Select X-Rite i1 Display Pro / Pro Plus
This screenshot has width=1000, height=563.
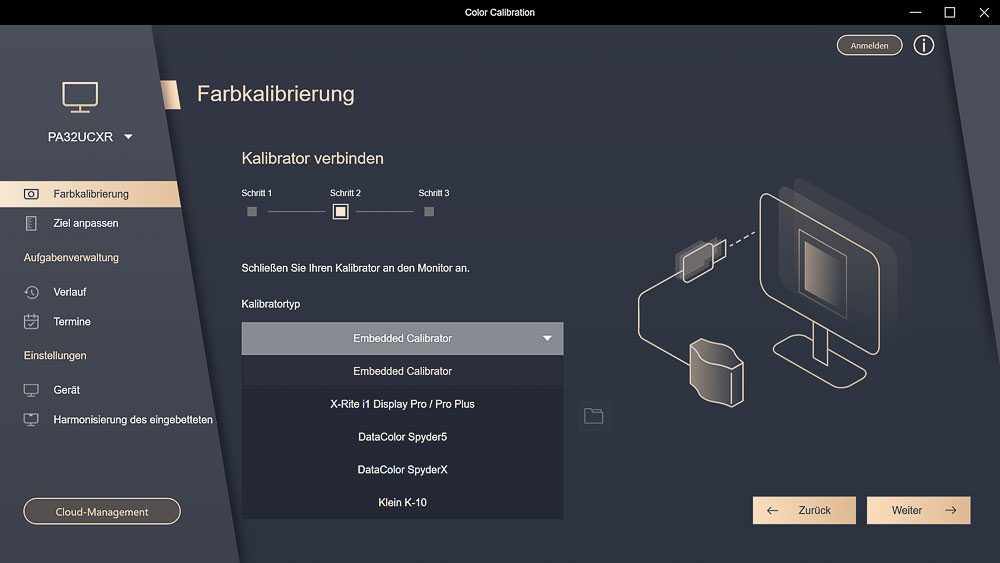pyautogui.click(x=402, y=404)
